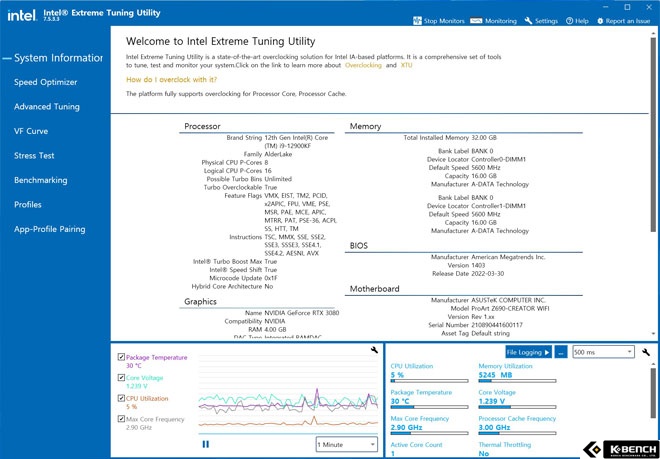660x459 pixels.
Task: Click the system information vertical scrollbar
Action: click(x=653, y=135)
